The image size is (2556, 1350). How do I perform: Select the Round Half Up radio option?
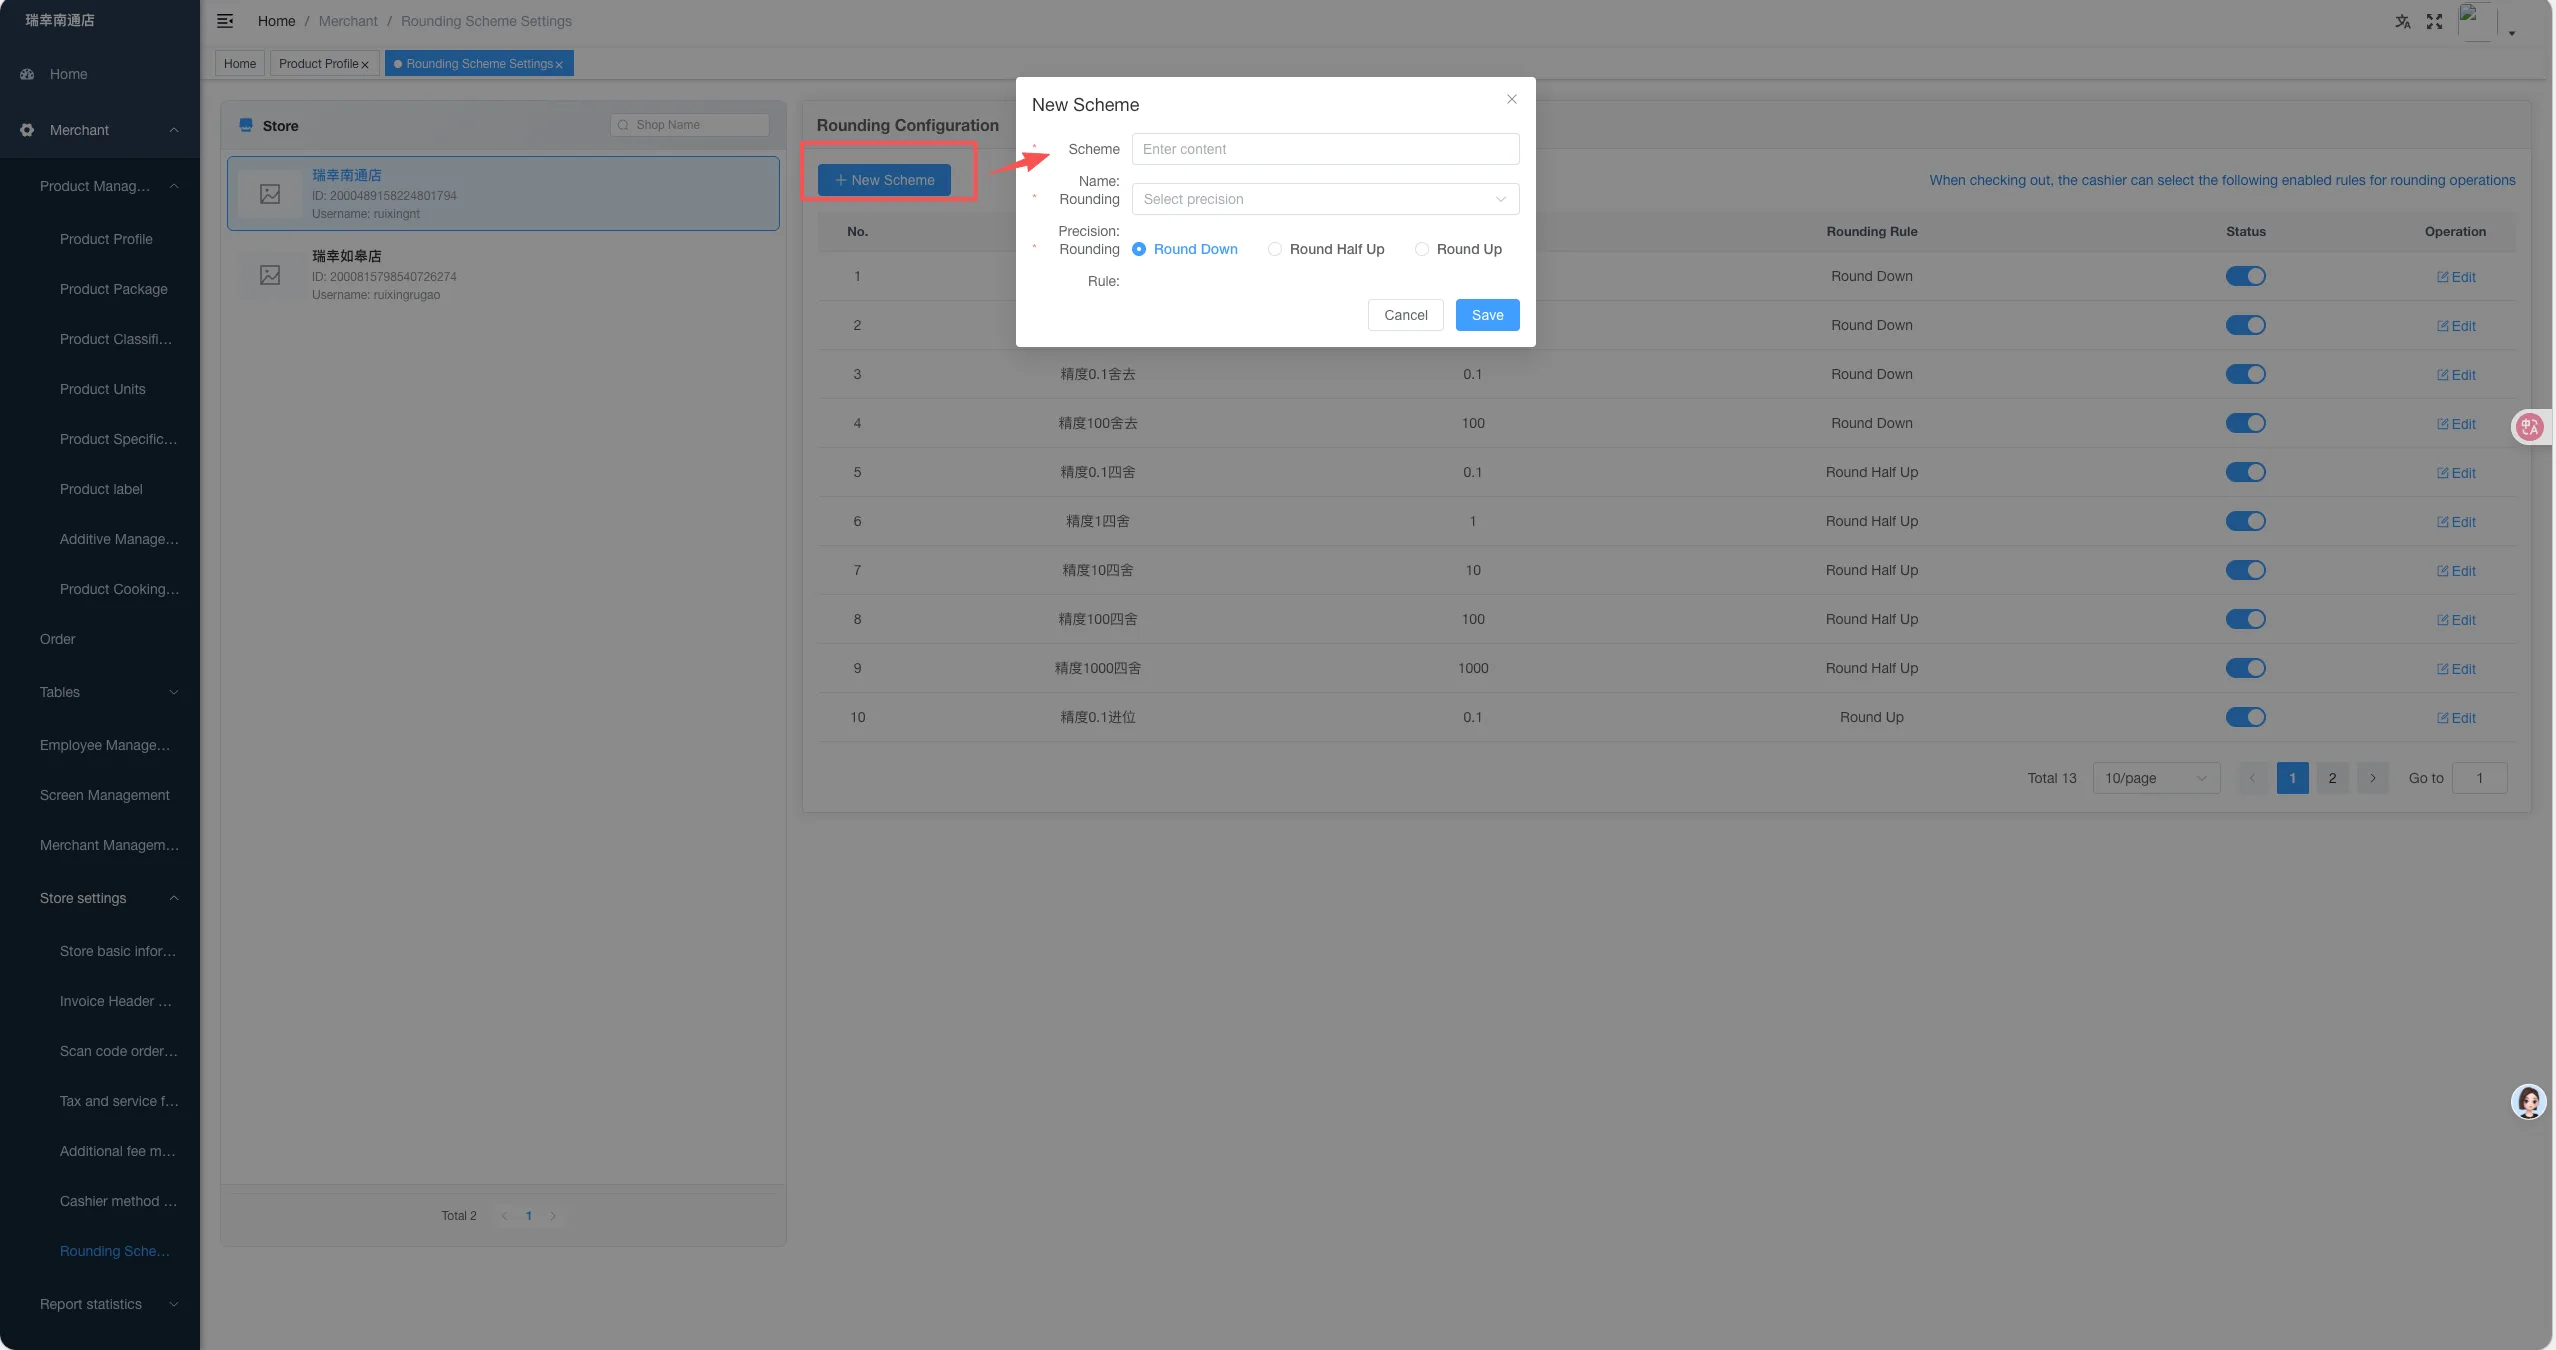[x=1326, y=249]
